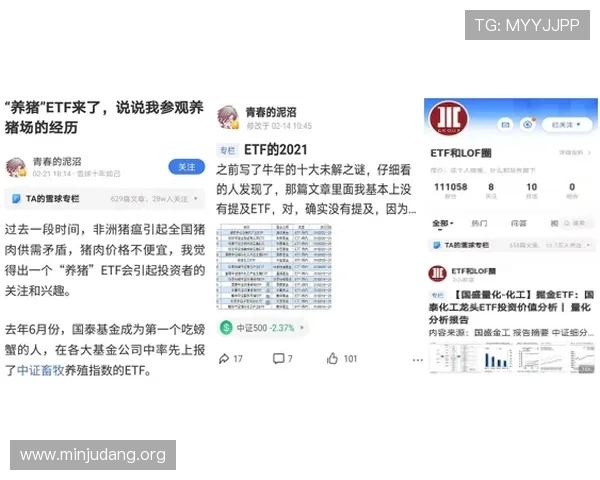Tap the 关注 follow button beside 青春的泥沼
Viewport: 600px width, 480px height.
[x=186, y=167]
